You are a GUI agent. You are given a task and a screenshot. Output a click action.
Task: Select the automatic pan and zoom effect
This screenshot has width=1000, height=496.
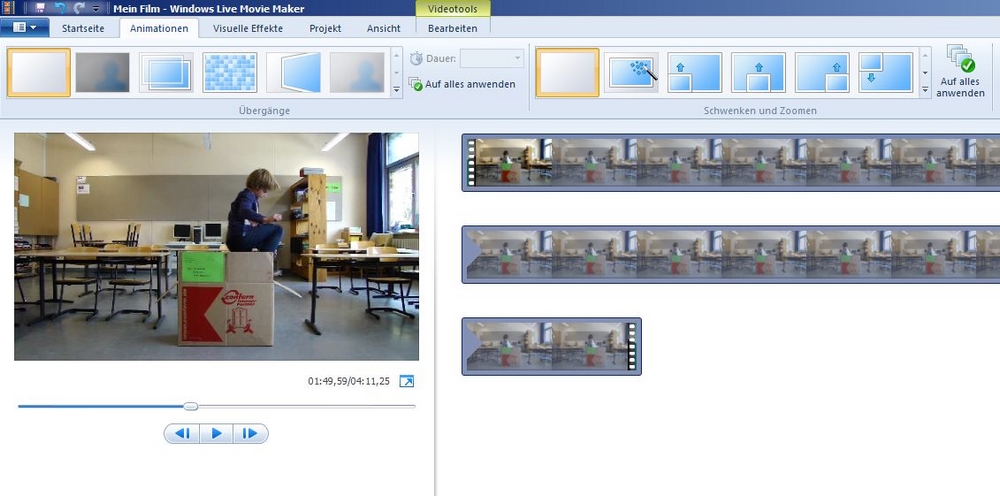click(631, 72)
